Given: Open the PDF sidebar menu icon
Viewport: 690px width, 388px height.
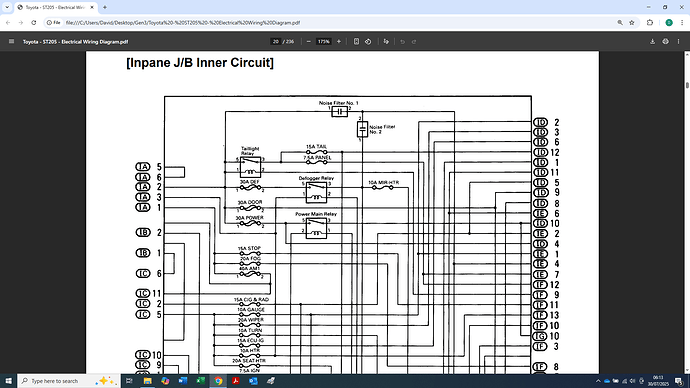Looking at the screenshot, I should (11, 41).
